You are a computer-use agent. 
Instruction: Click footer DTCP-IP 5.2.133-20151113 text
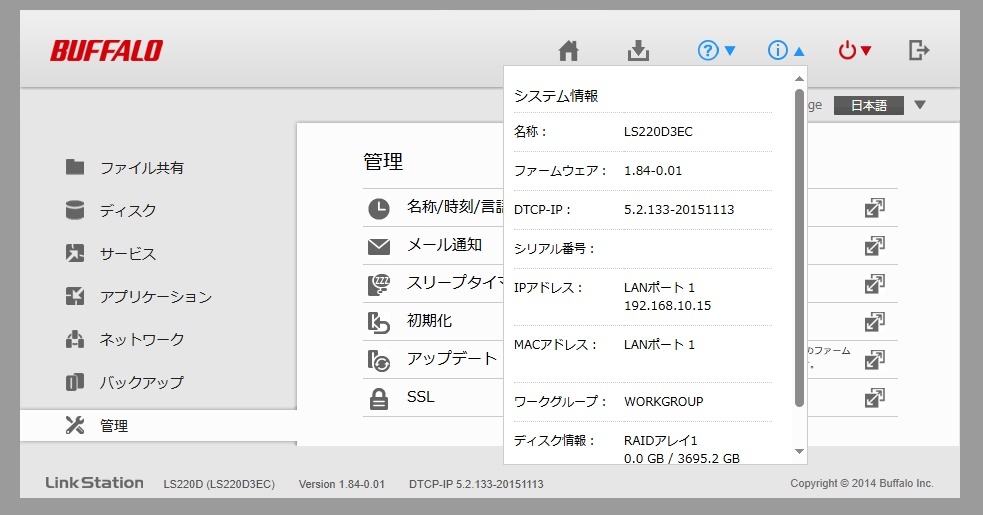[x=476, y=484]
